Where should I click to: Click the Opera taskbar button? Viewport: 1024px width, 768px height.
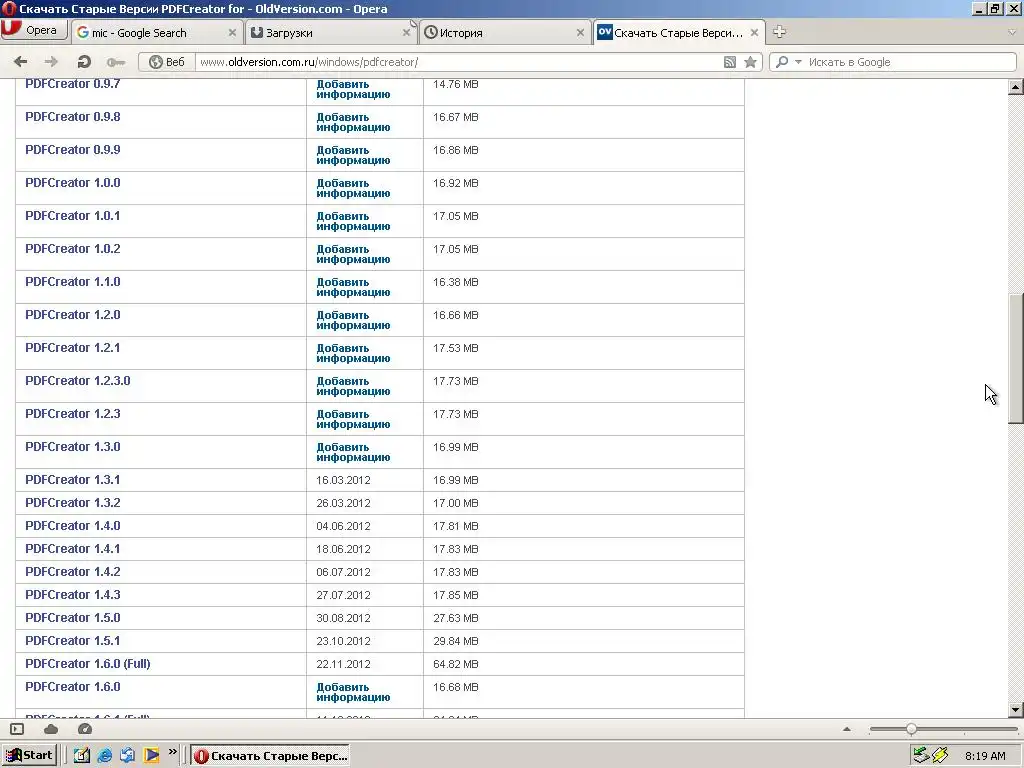click(x=270, y=756)
